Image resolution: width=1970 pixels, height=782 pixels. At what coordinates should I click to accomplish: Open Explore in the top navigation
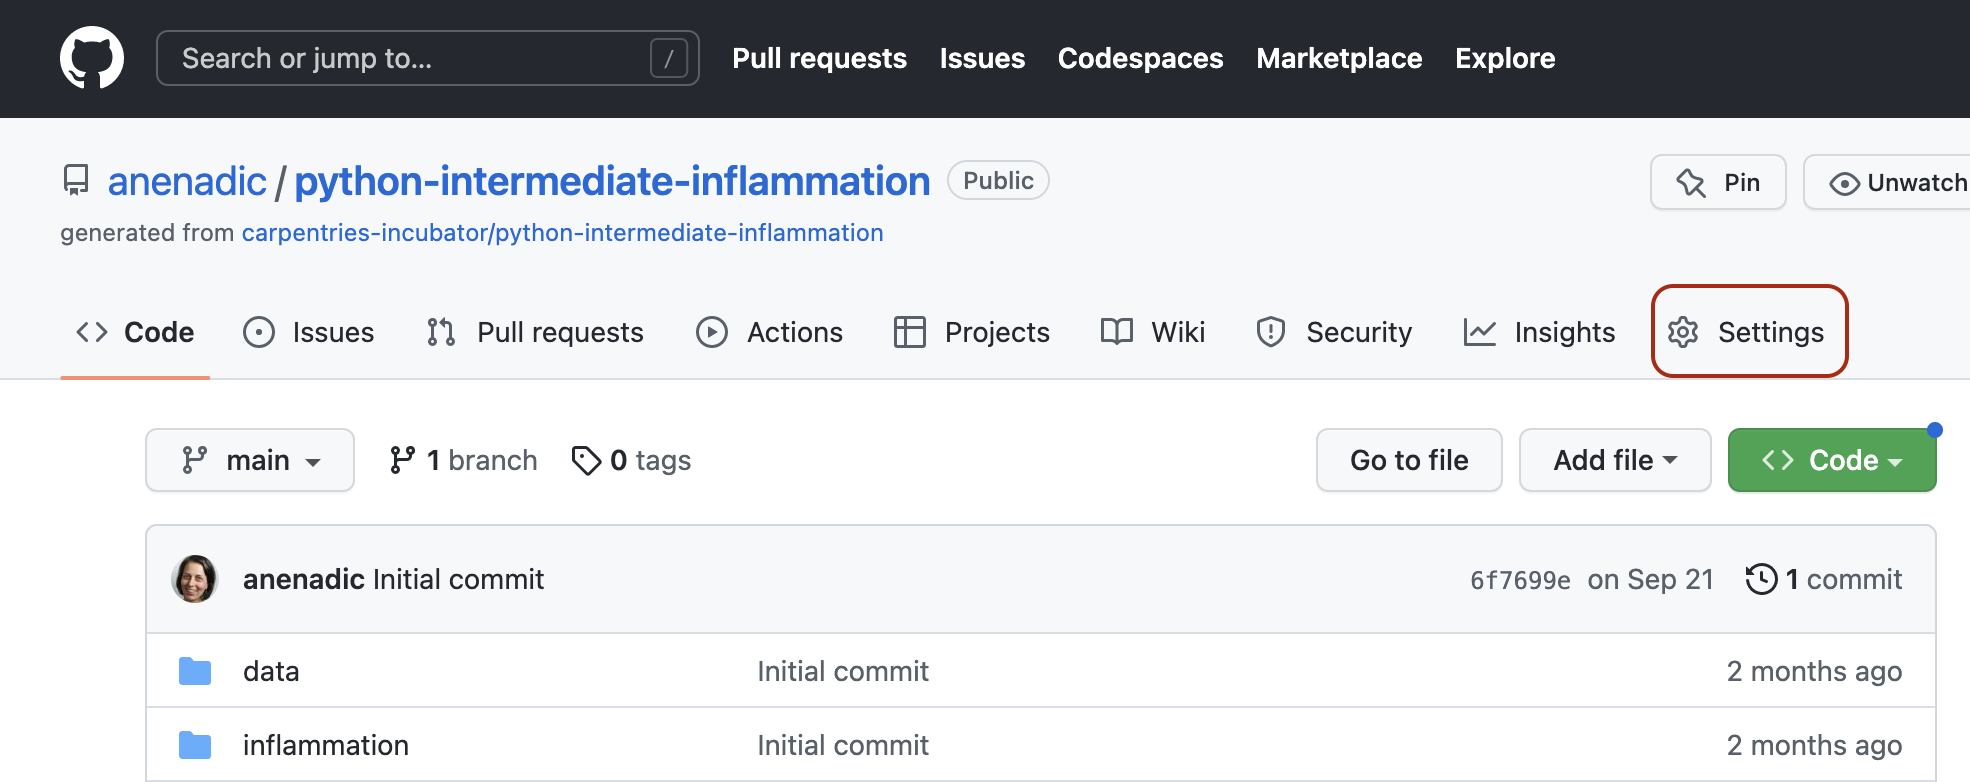coord(1505,58)
